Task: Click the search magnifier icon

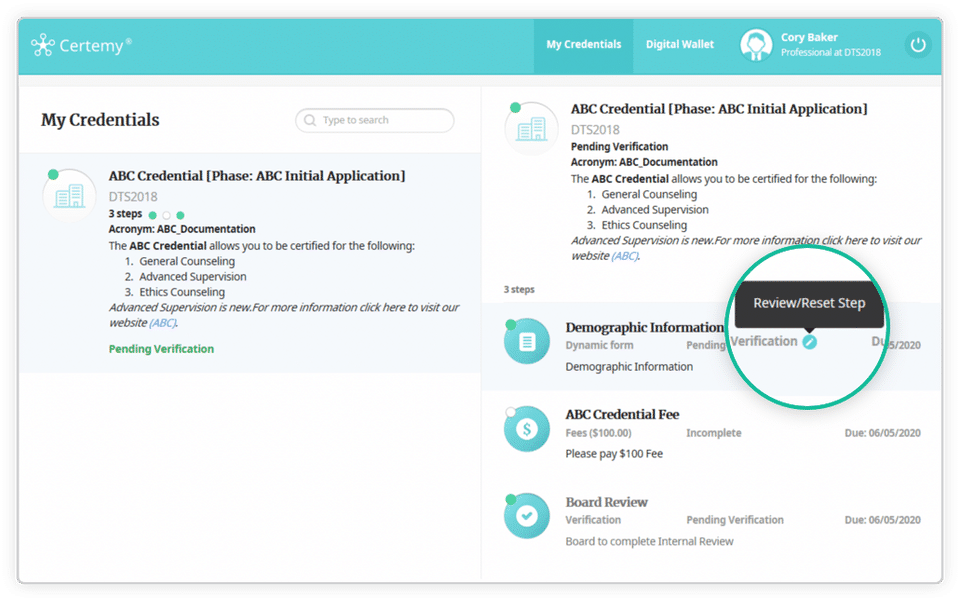Action: (310, 120)
